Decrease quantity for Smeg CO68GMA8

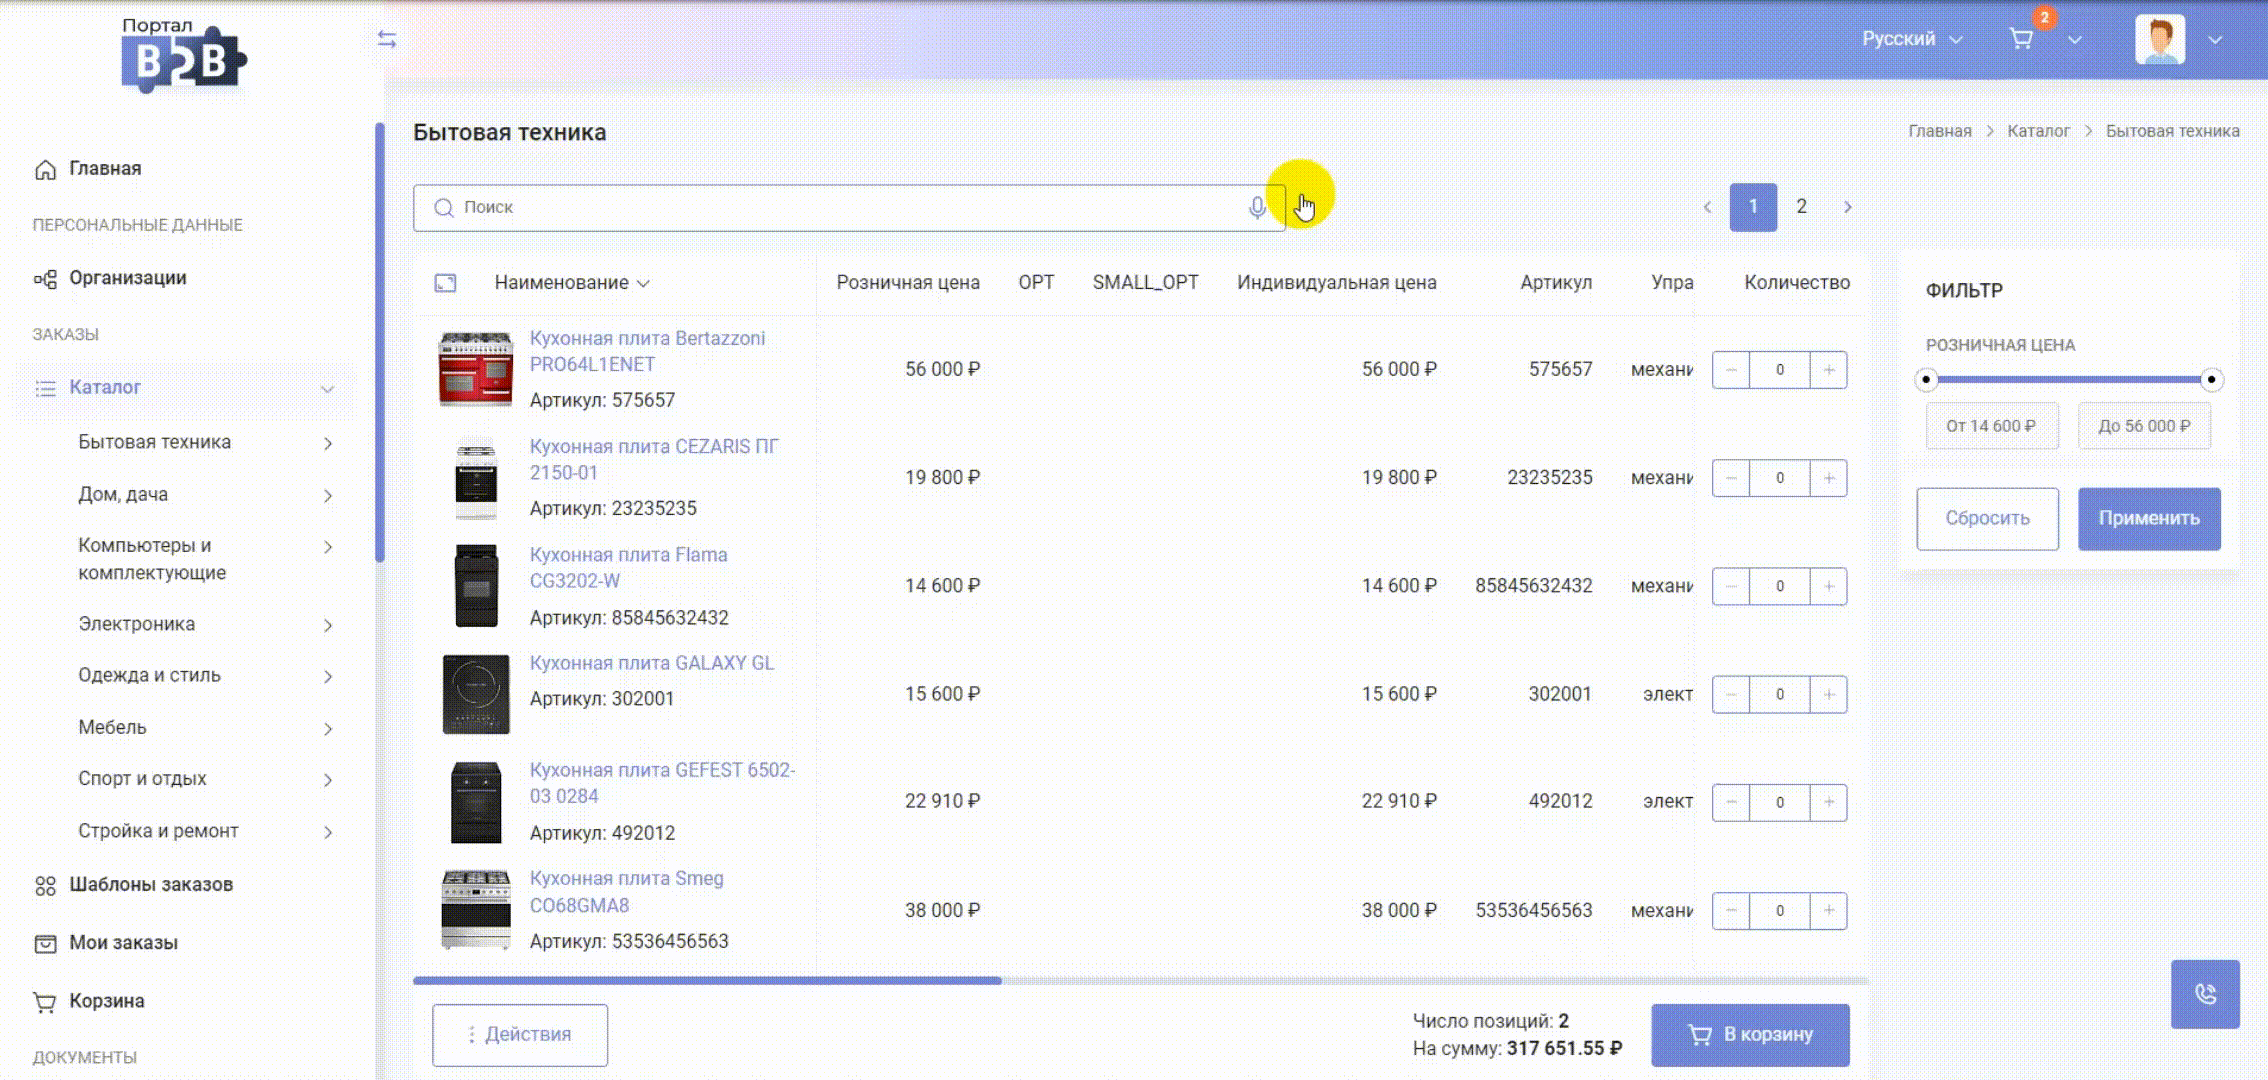coord(1731,910)
